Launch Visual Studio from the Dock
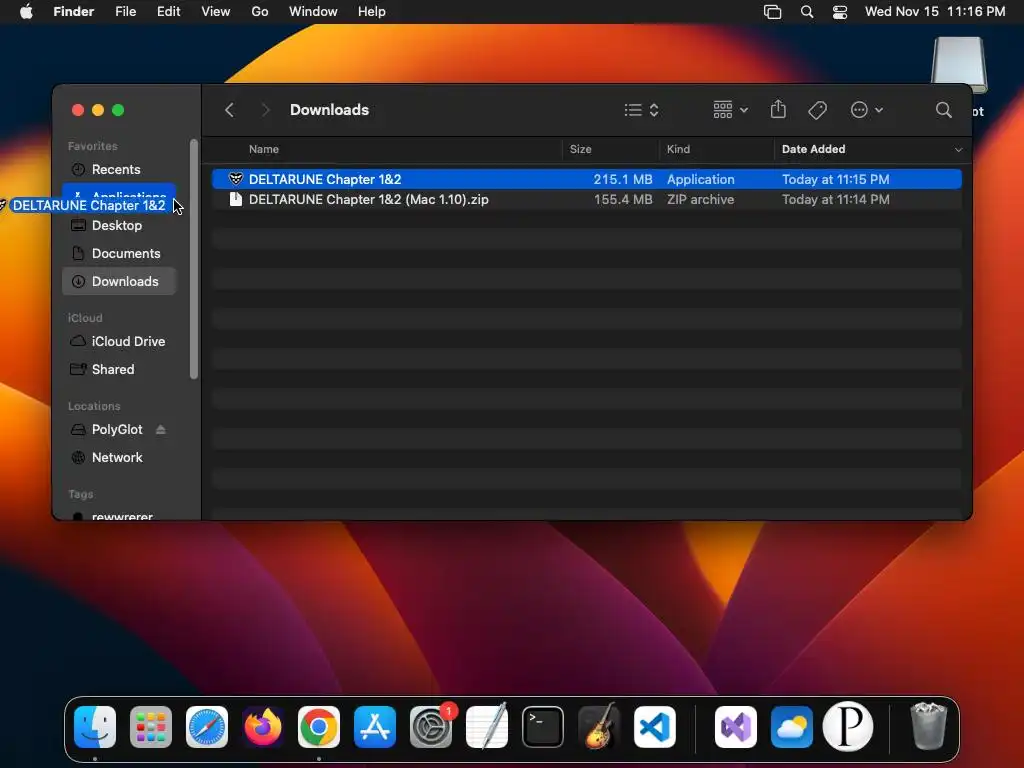The height and width of the screenshot is (768, 1024). pos(736,727)
